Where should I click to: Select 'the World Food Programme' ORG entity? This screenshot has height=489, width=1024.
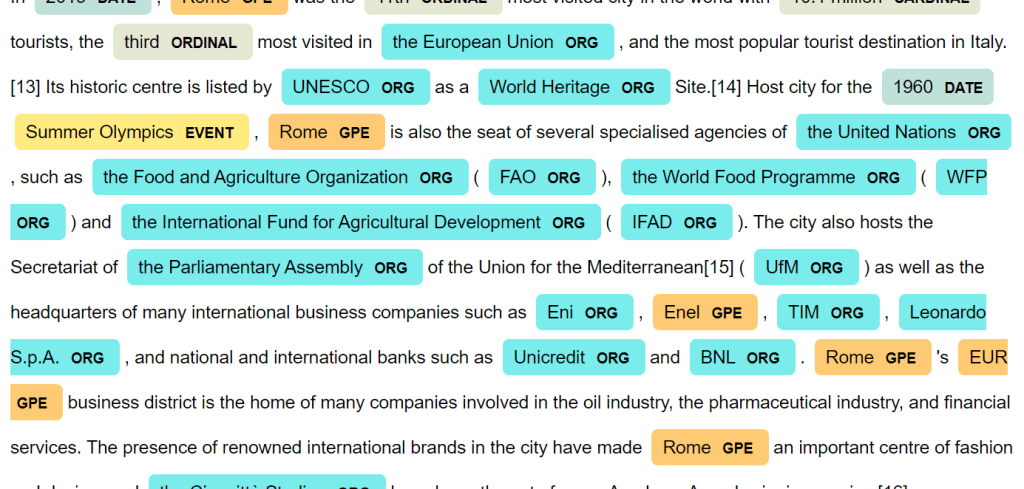coord(767,177)
